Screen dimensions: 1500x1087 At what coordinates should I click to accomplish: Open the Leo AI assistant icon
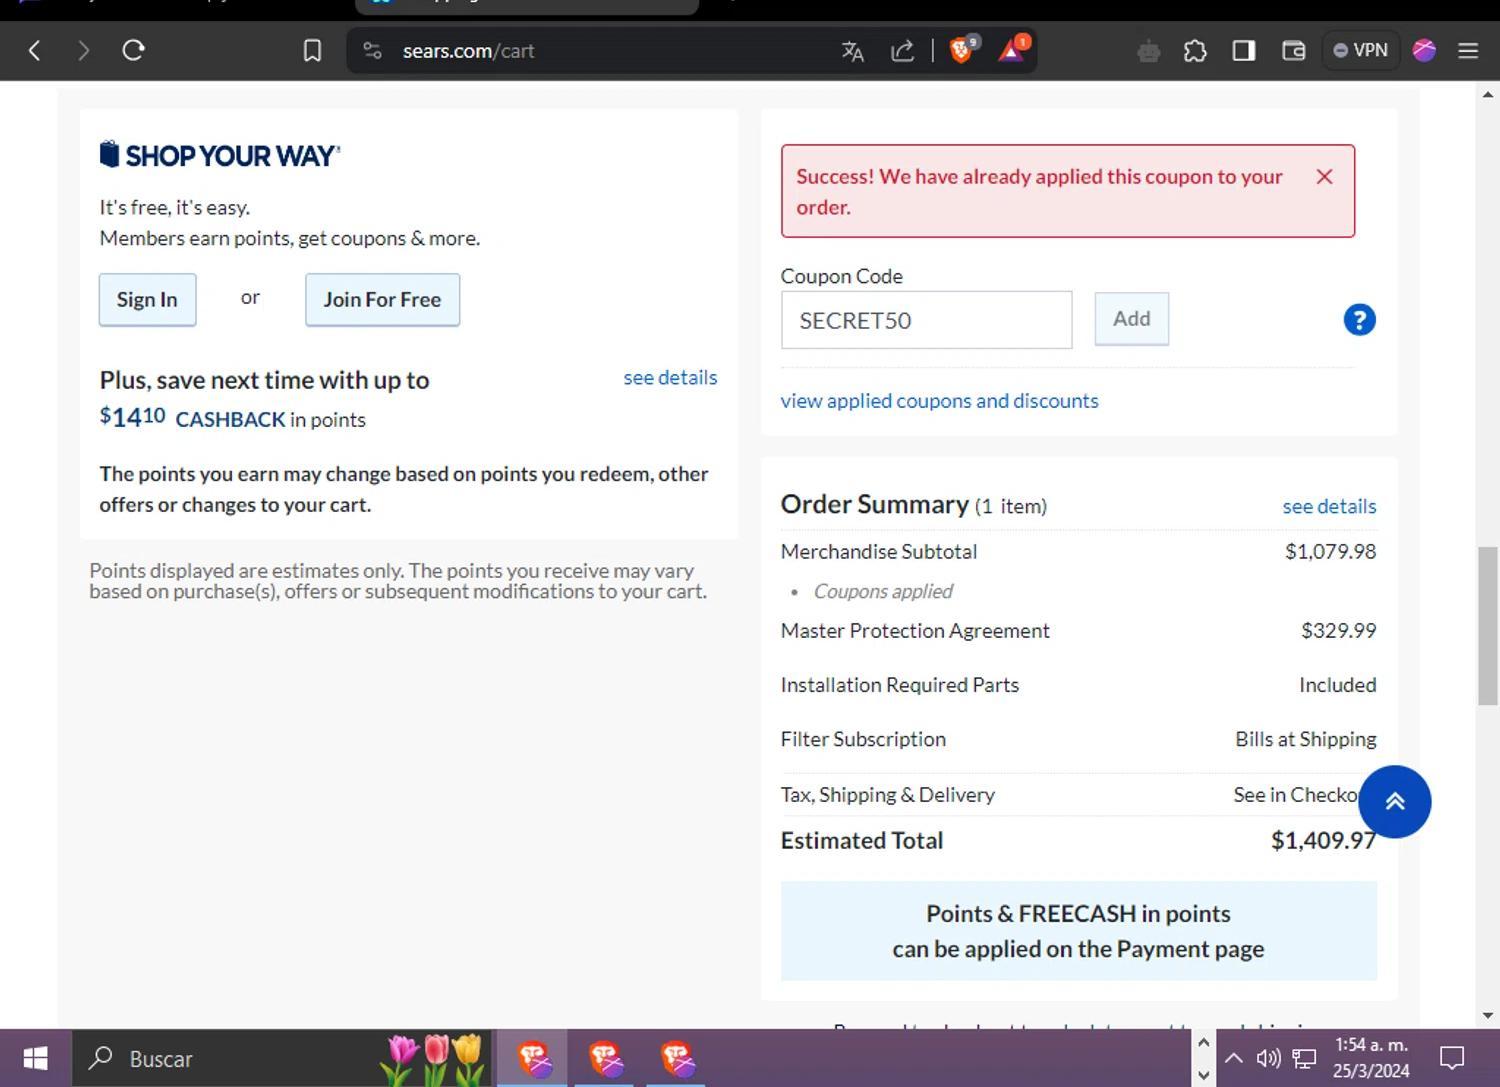click(x=1148, y=51)
